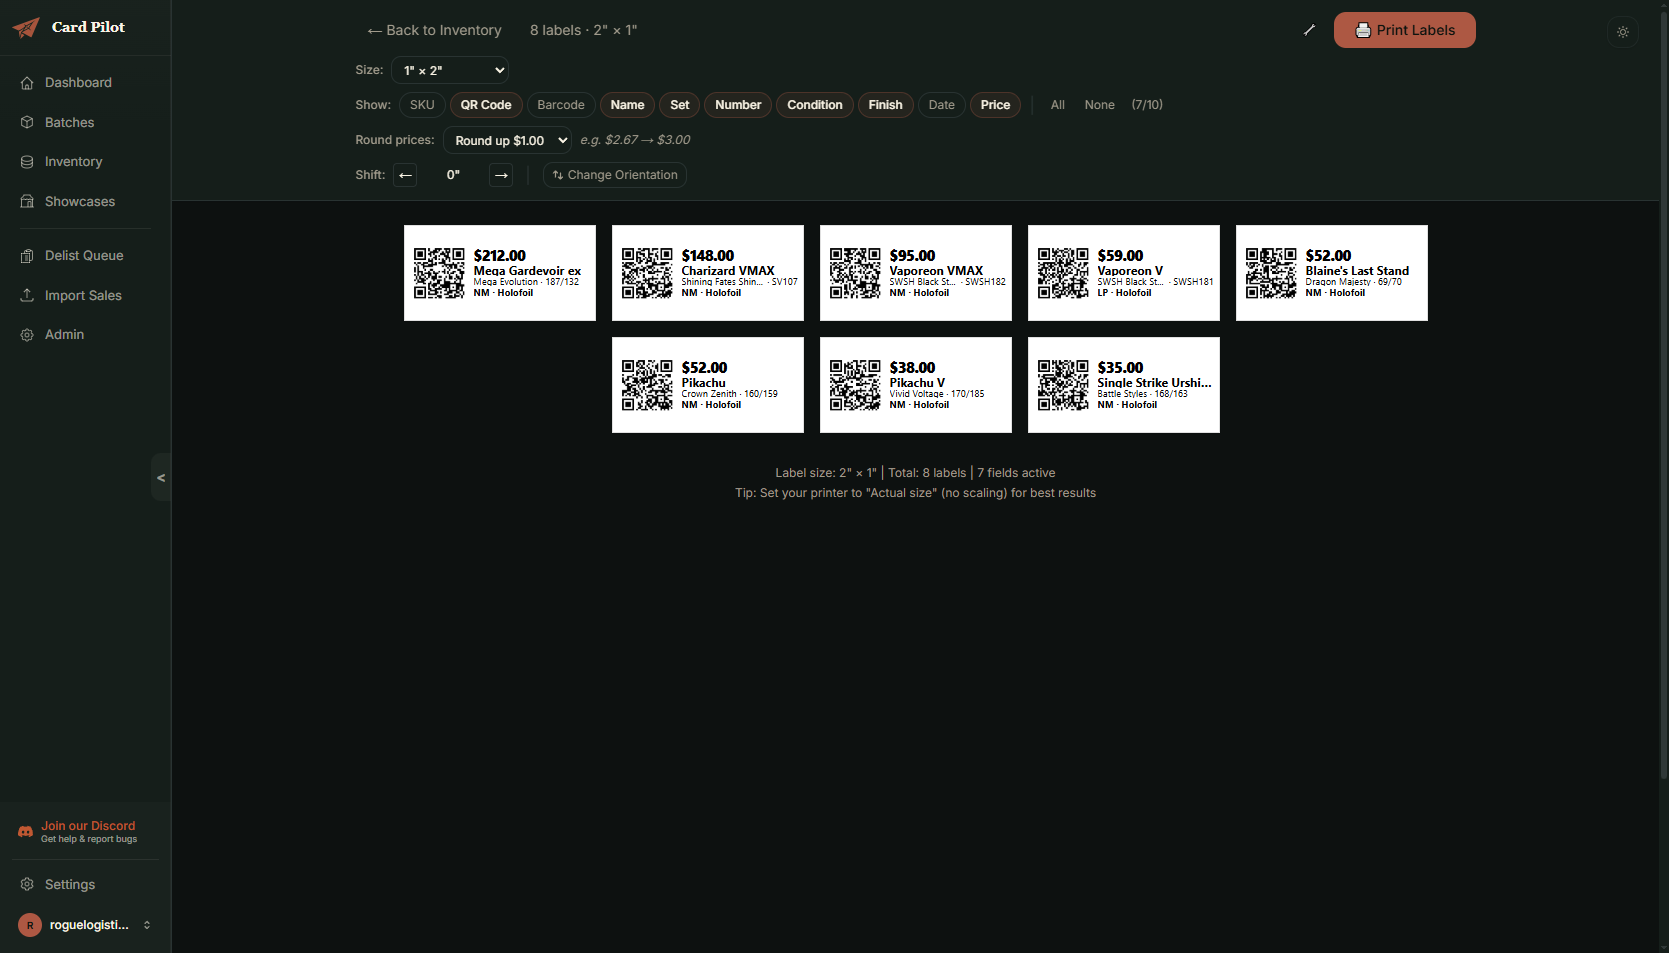Enable the SKU field chip

pyautogui.click(x=422, y=105)
